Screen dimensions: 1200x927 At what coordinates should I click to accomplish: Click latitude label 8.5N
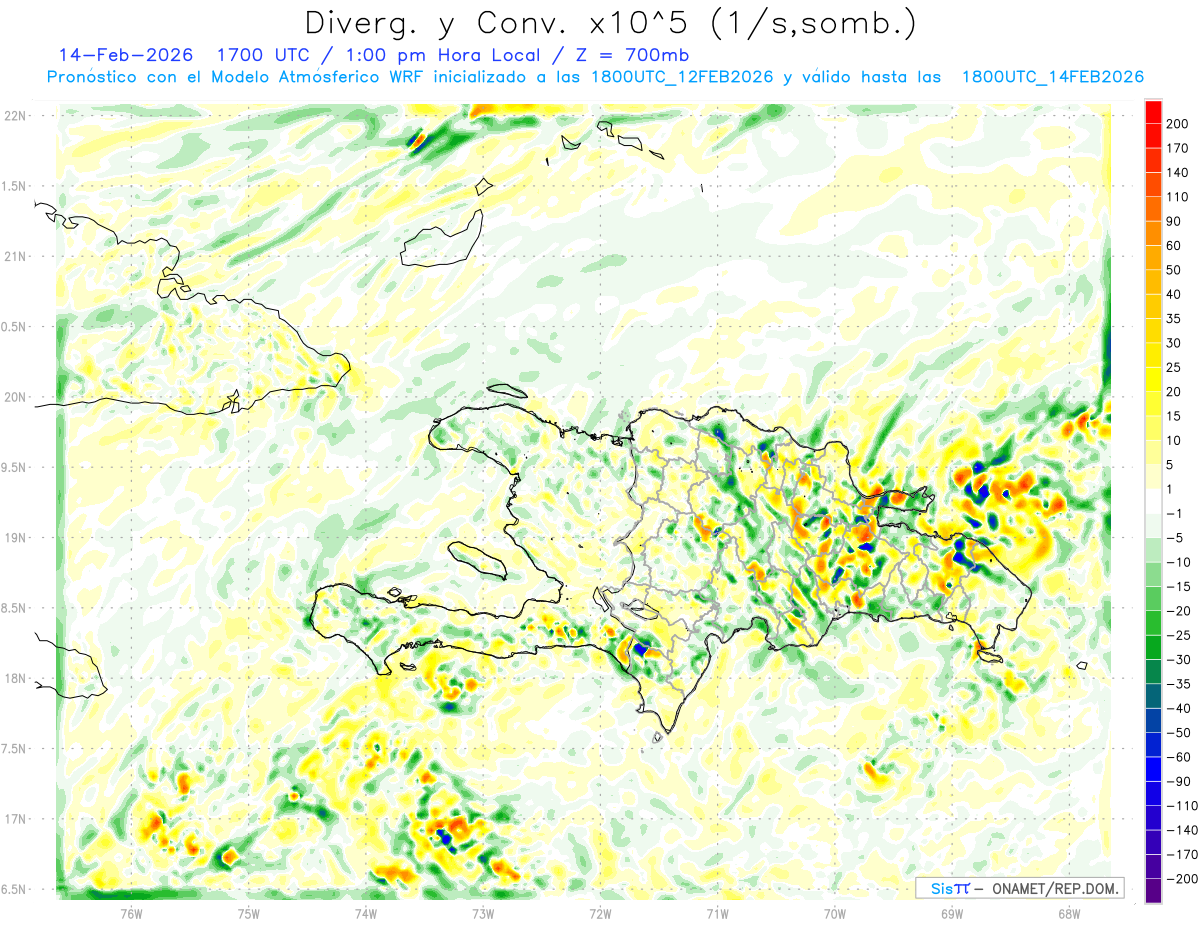(x=14, y=608)
